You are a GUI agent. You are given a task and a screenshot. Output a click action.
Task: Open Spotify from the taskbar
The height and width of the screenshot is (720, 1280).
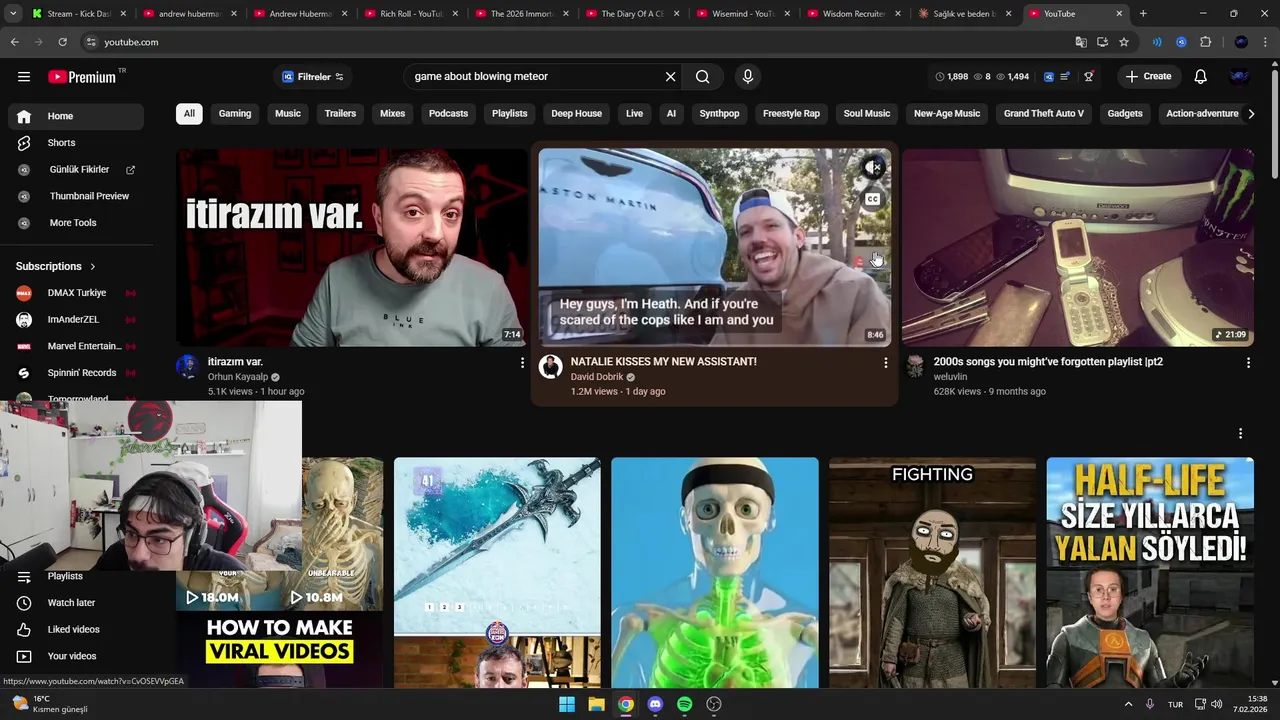coord(684,704)
